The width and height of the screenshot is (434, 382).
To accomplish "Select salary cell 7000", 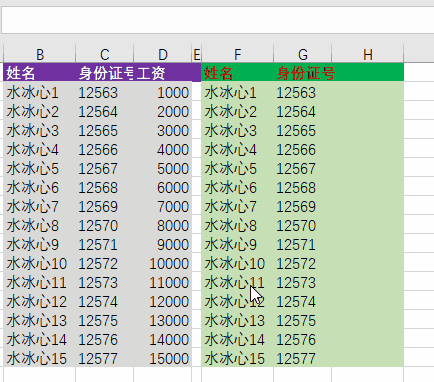I will click(x=163, y=206).
